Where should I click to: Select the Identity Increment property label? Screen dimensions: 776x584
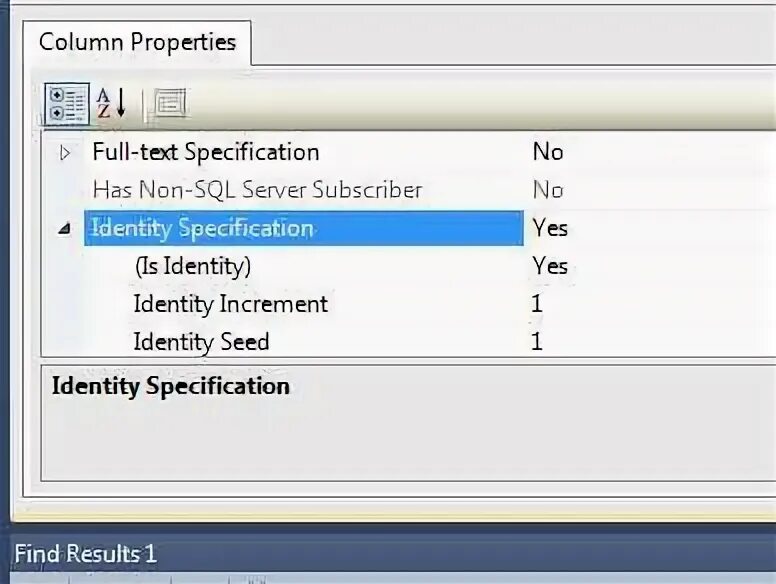point(230,304)
